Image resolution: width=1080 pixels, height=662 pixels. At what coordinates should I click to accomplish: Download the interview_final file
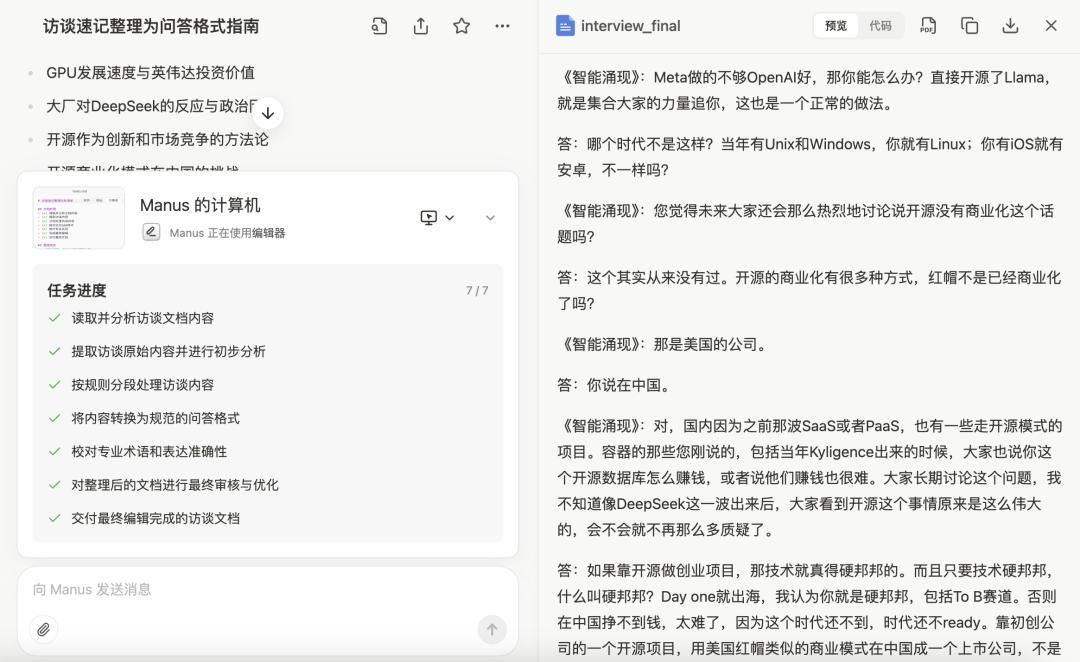[x=1010, y=26]
